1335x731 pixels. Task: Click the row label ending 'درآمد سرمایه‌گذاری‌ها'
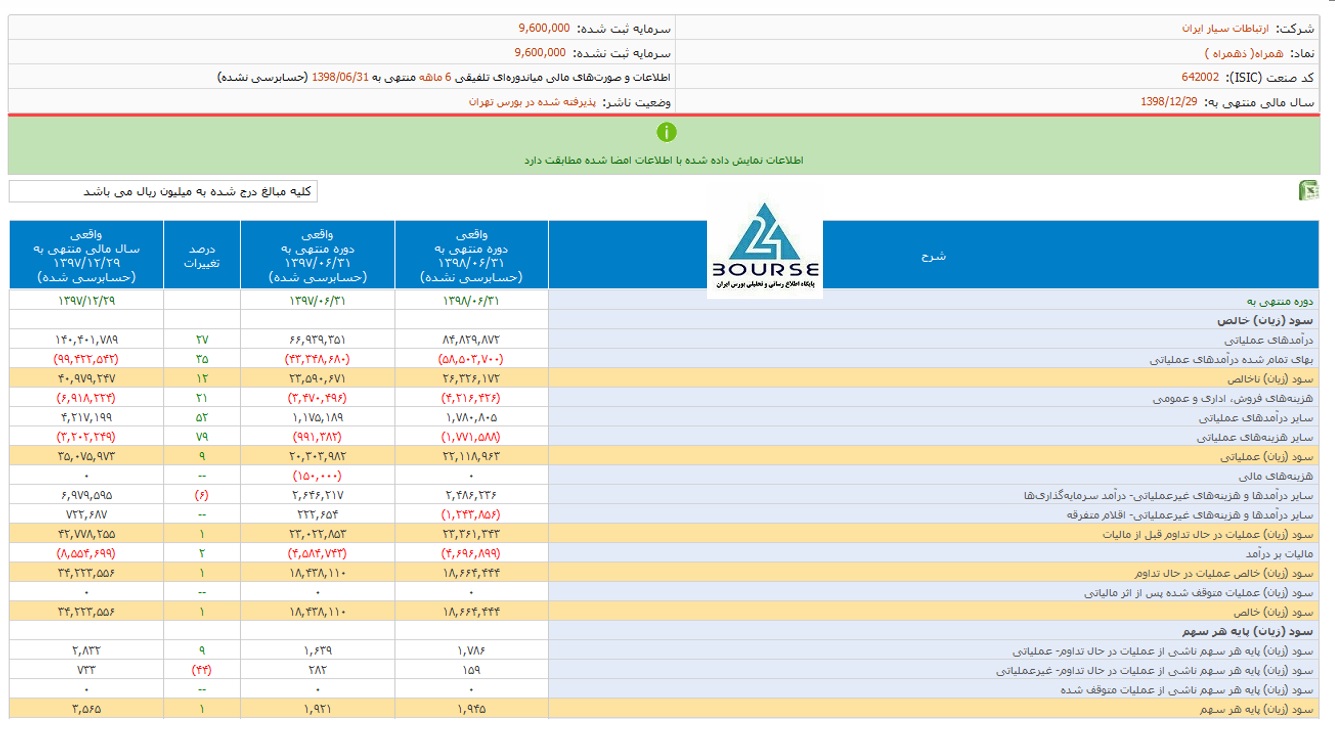1169,495
